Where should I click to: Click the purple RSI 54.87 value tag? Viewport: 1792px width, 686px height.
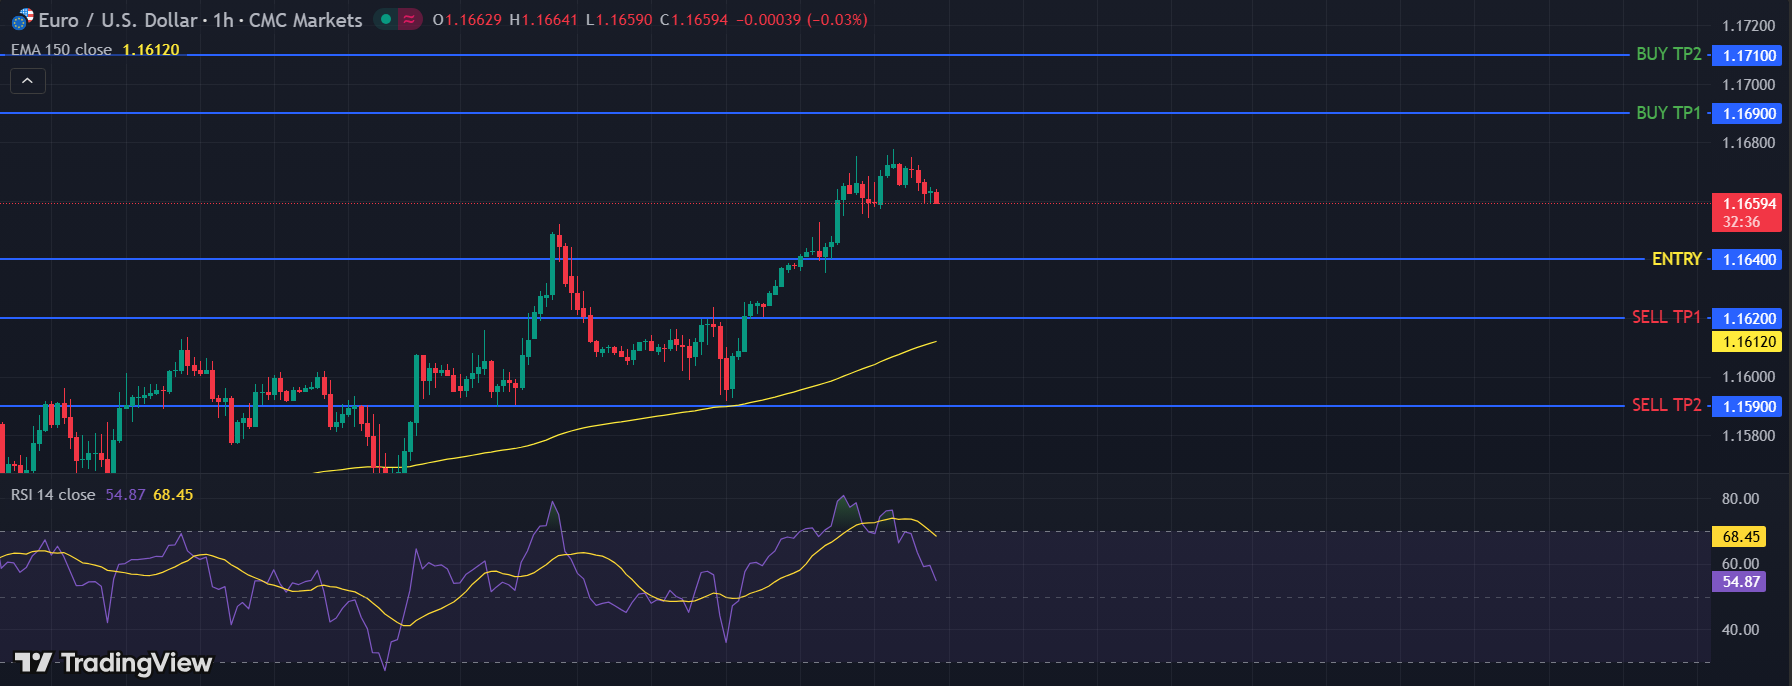pyautogui.click(x=1740, y=582)
